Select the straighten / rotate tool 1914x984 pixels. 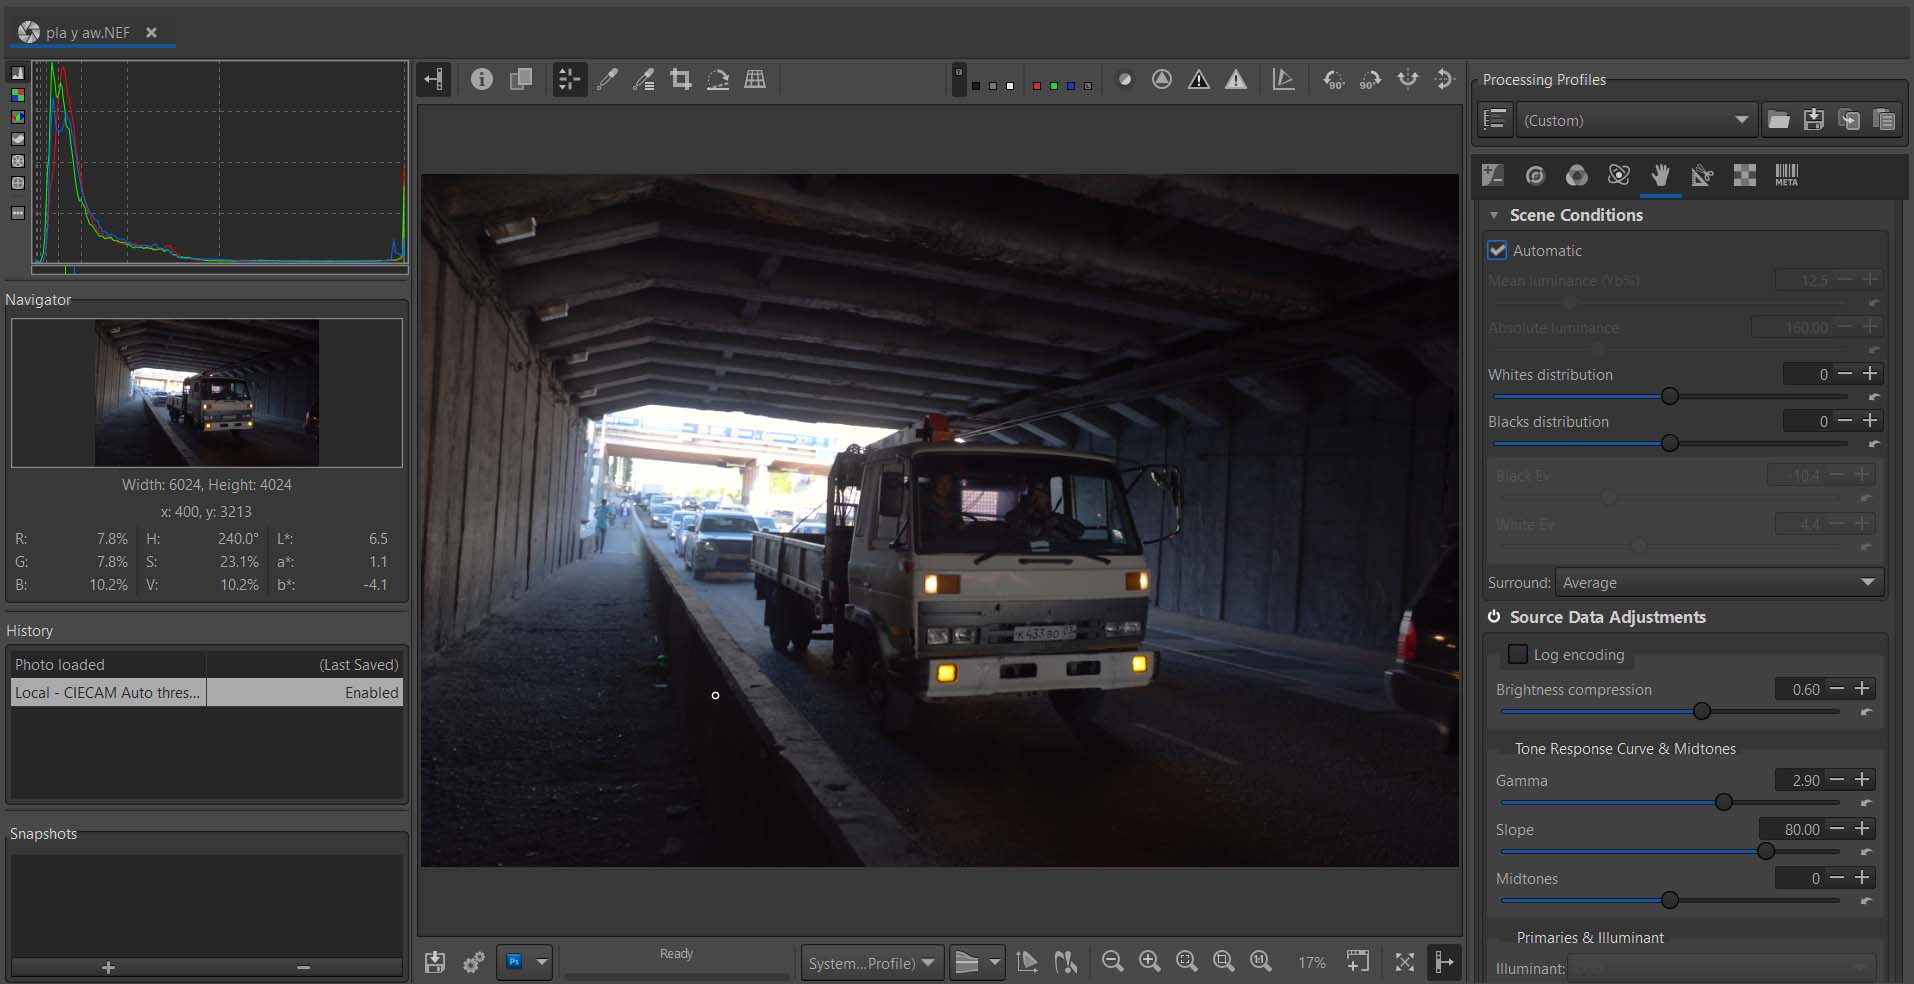[x=718, y=80]
